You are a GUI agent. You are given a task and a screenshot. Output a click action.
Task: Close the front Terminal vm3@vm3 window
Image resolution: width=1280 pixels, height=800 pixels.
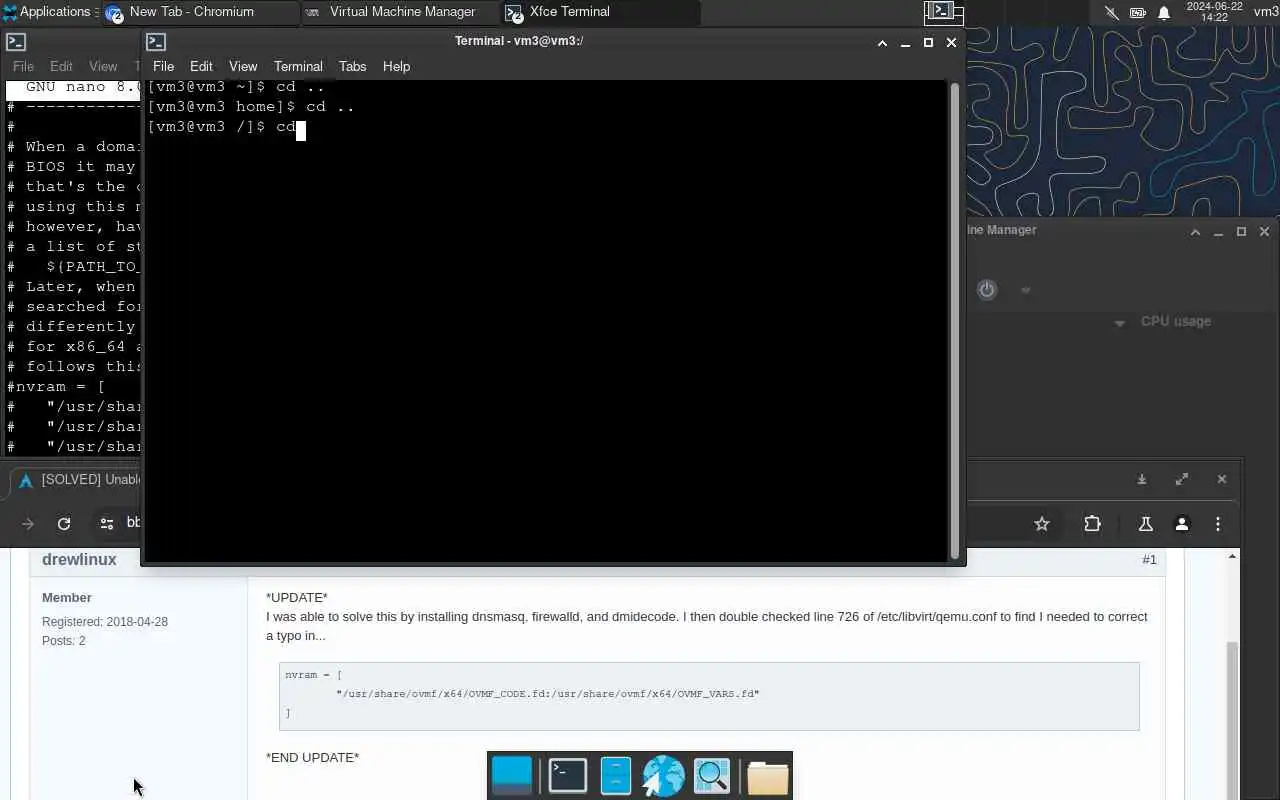click(951, 43)
